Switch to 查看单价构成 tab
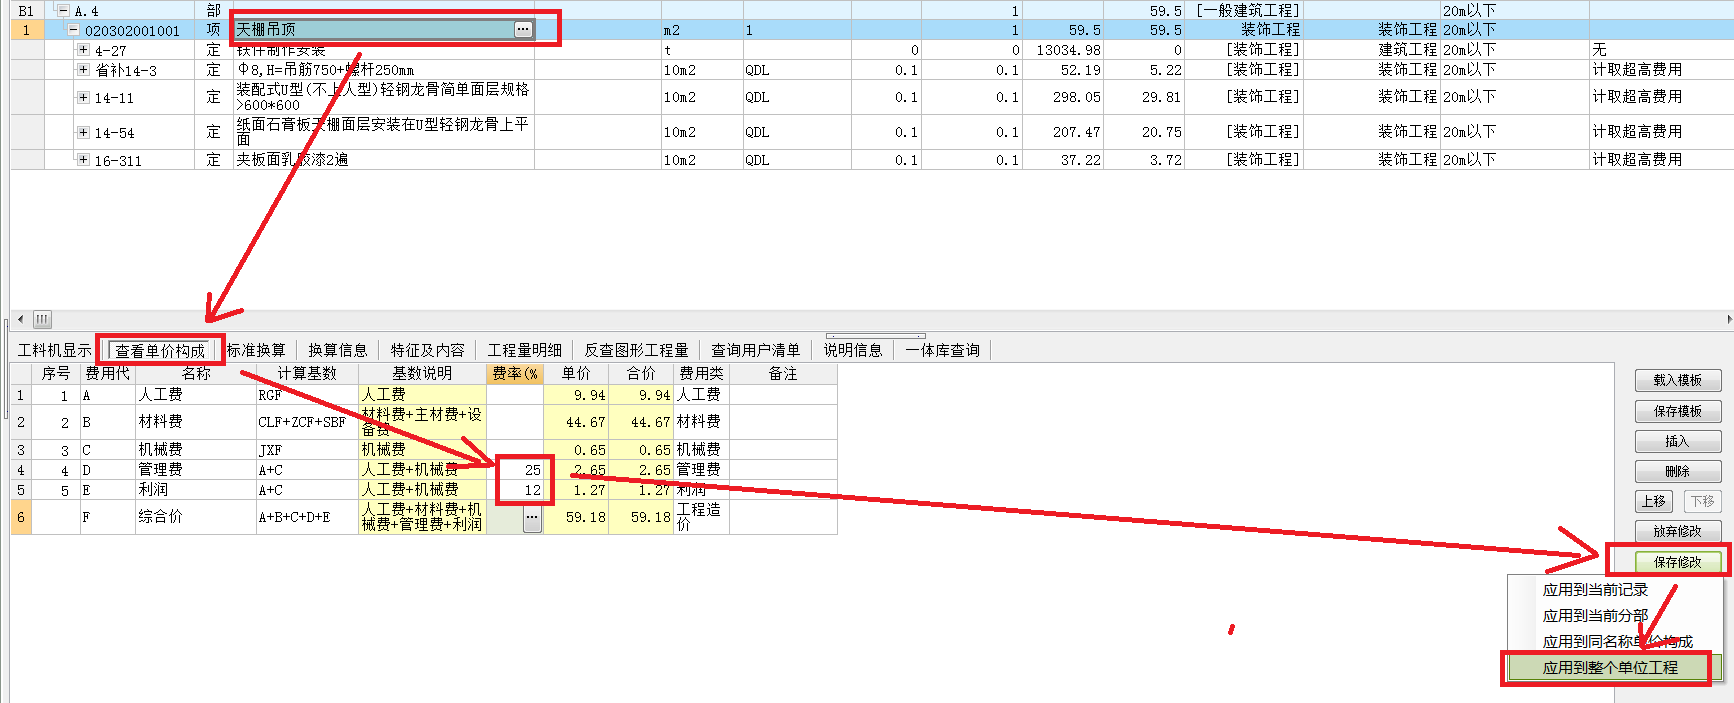Image resolution: width=1734 pixels, height=703 pixels. tap(160, 350)
